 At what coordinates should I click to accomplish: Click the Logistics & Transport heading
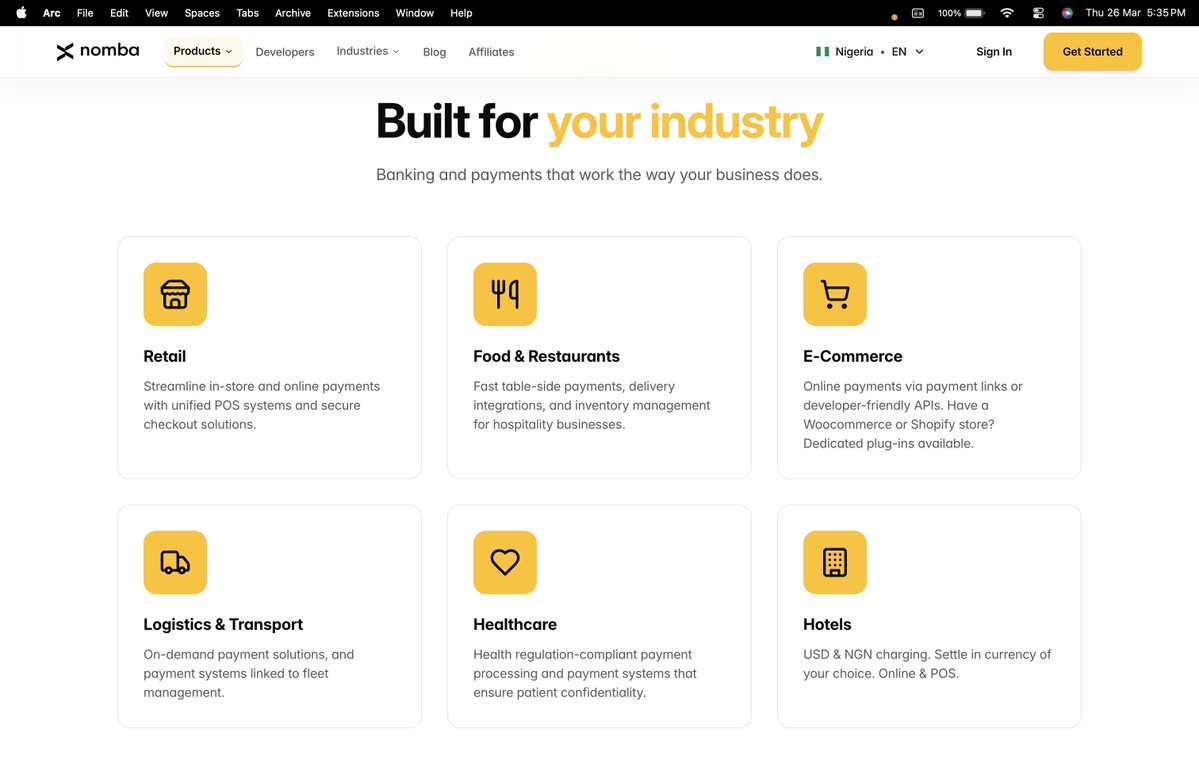(223, 625)
